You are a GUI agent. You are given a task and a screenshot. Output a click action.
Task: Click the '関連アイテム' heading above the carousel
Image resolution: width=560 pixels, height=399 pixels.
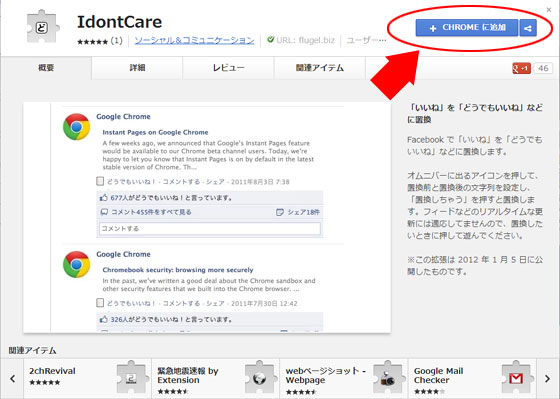32,350
